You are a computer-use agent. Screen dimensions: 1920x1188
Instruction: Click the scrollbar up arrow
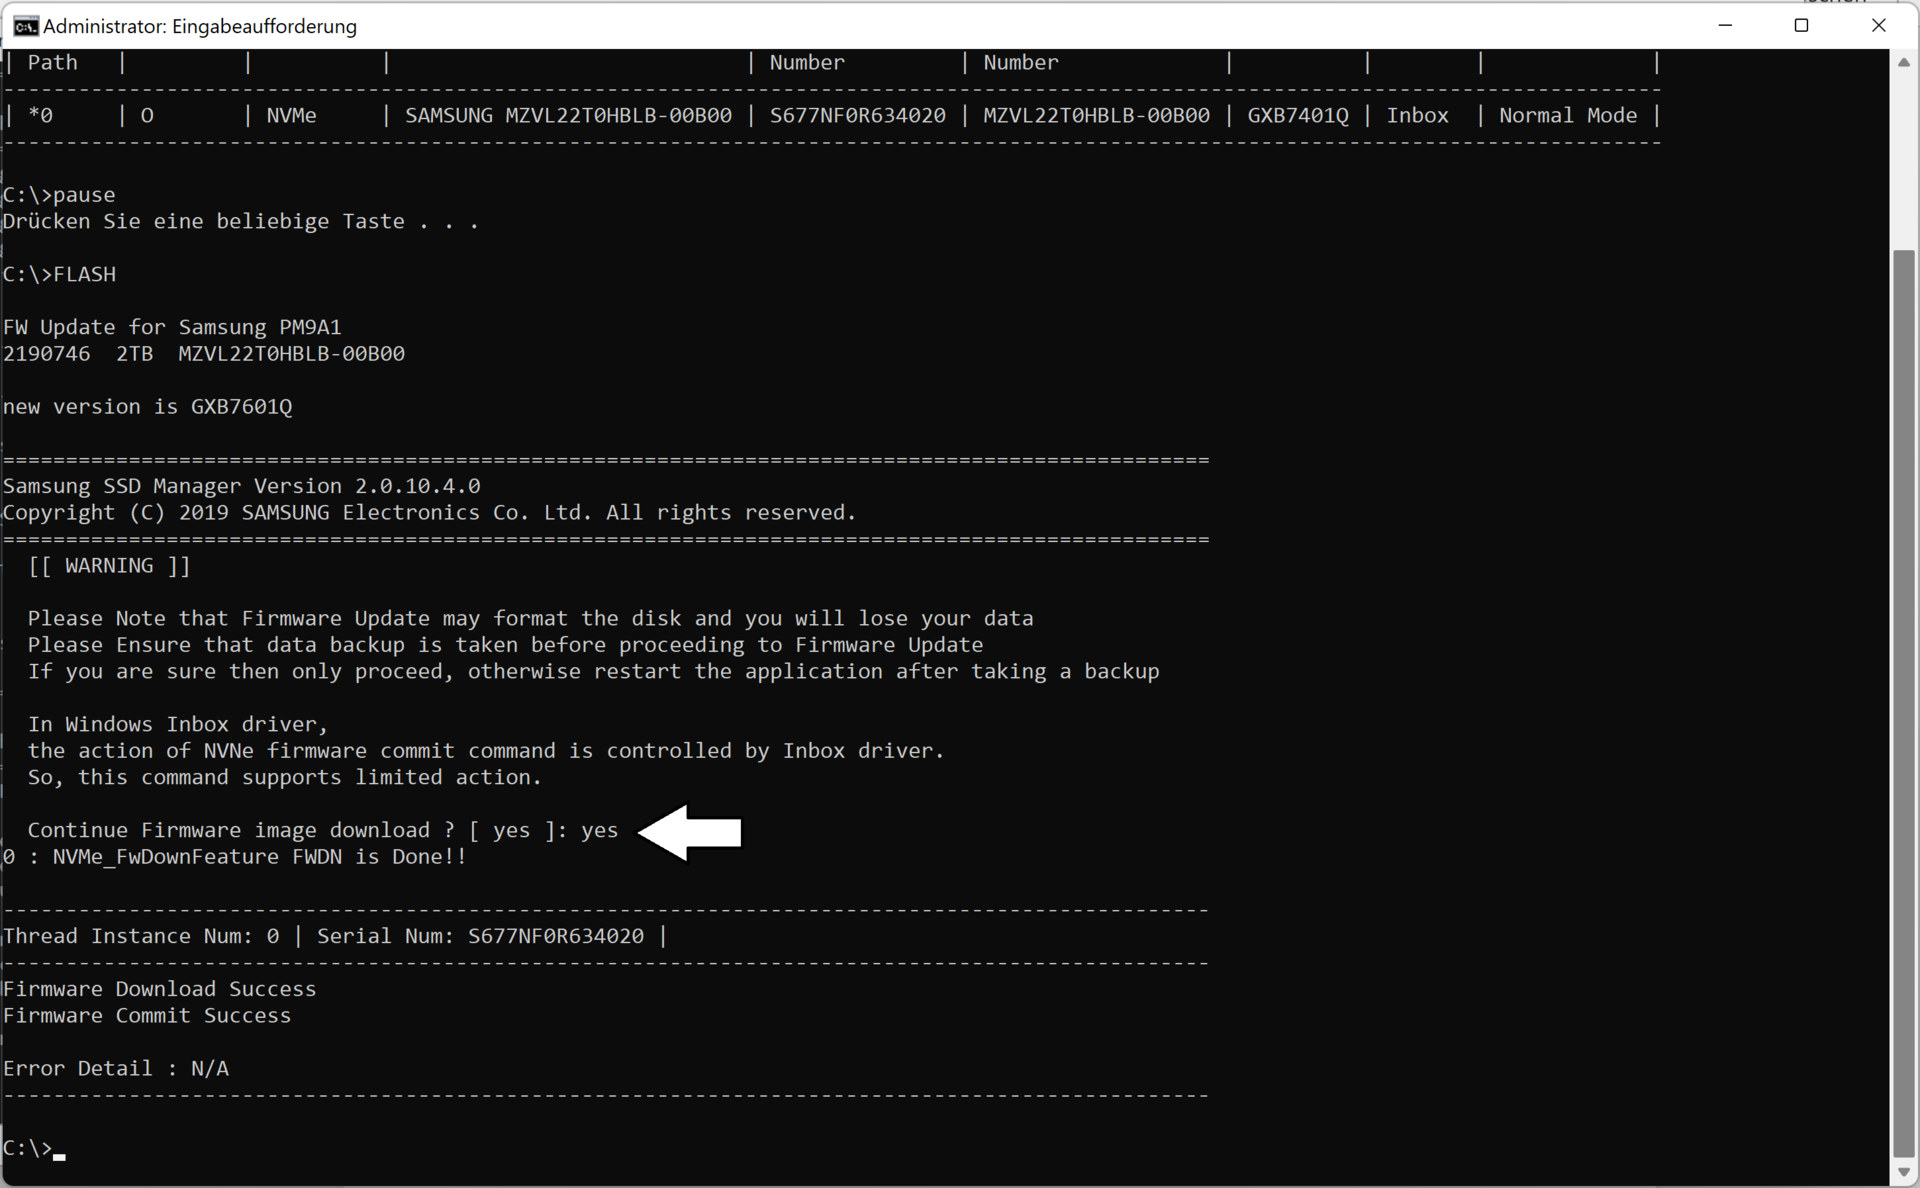click(1903, 62)
